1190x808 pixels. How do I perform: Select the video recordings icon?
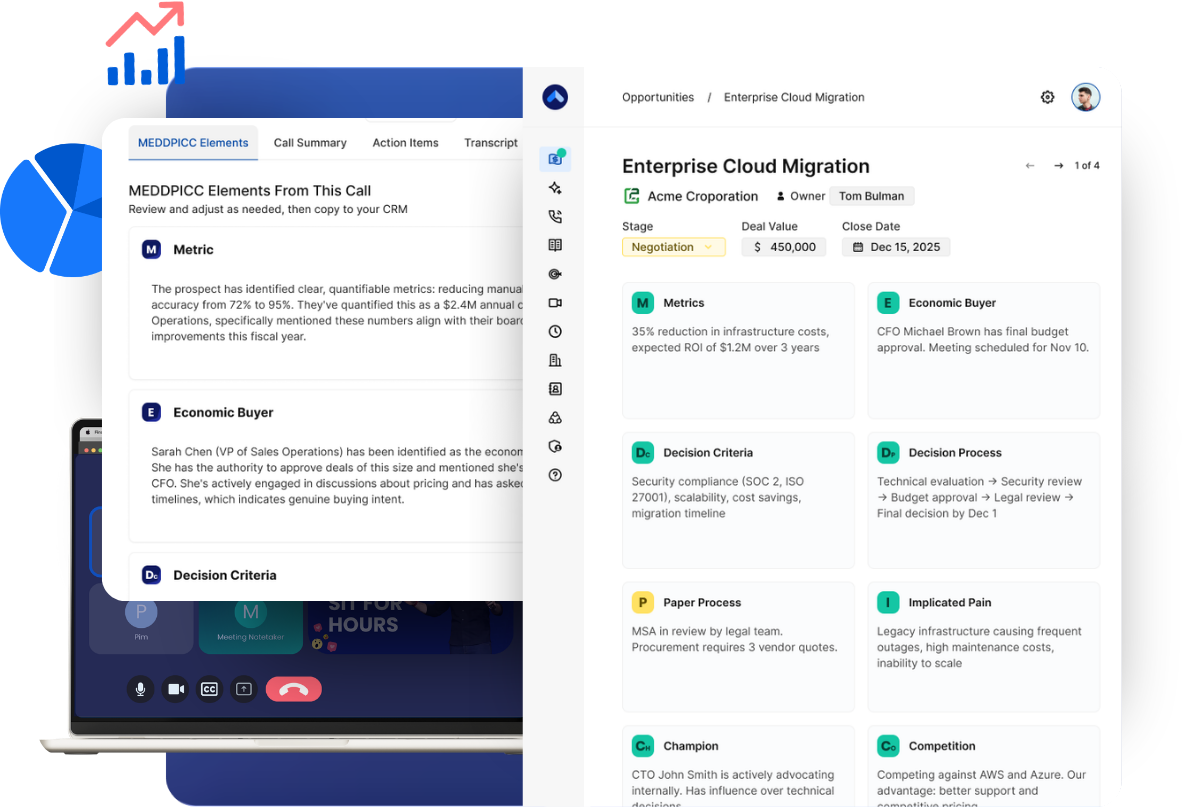(555, 302)
